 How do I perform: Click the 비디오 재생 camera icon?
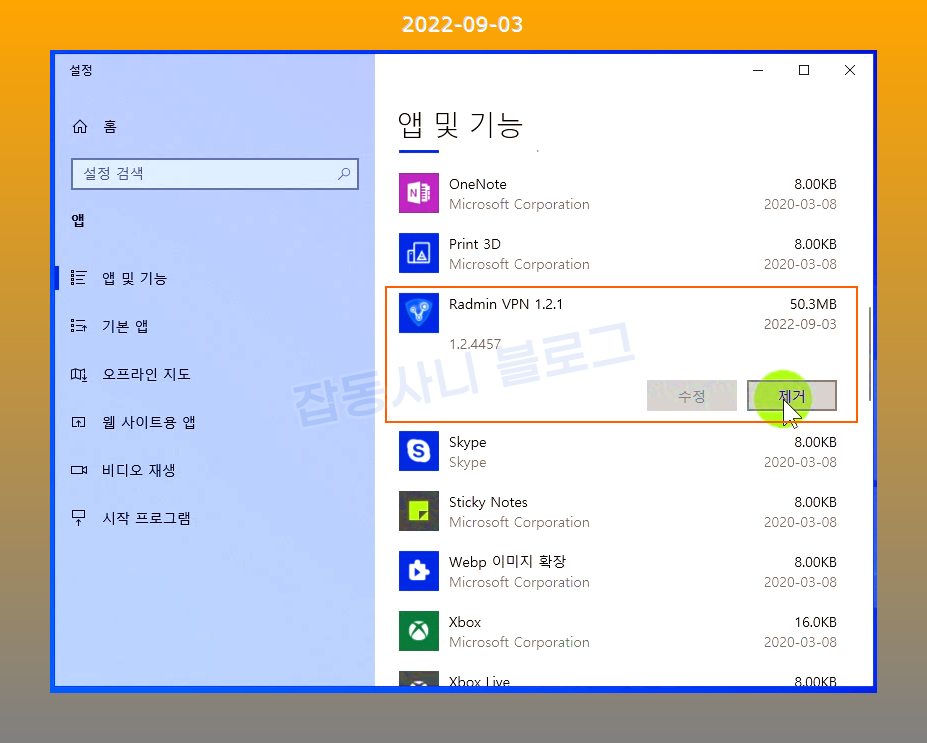(x=79, y=470)
